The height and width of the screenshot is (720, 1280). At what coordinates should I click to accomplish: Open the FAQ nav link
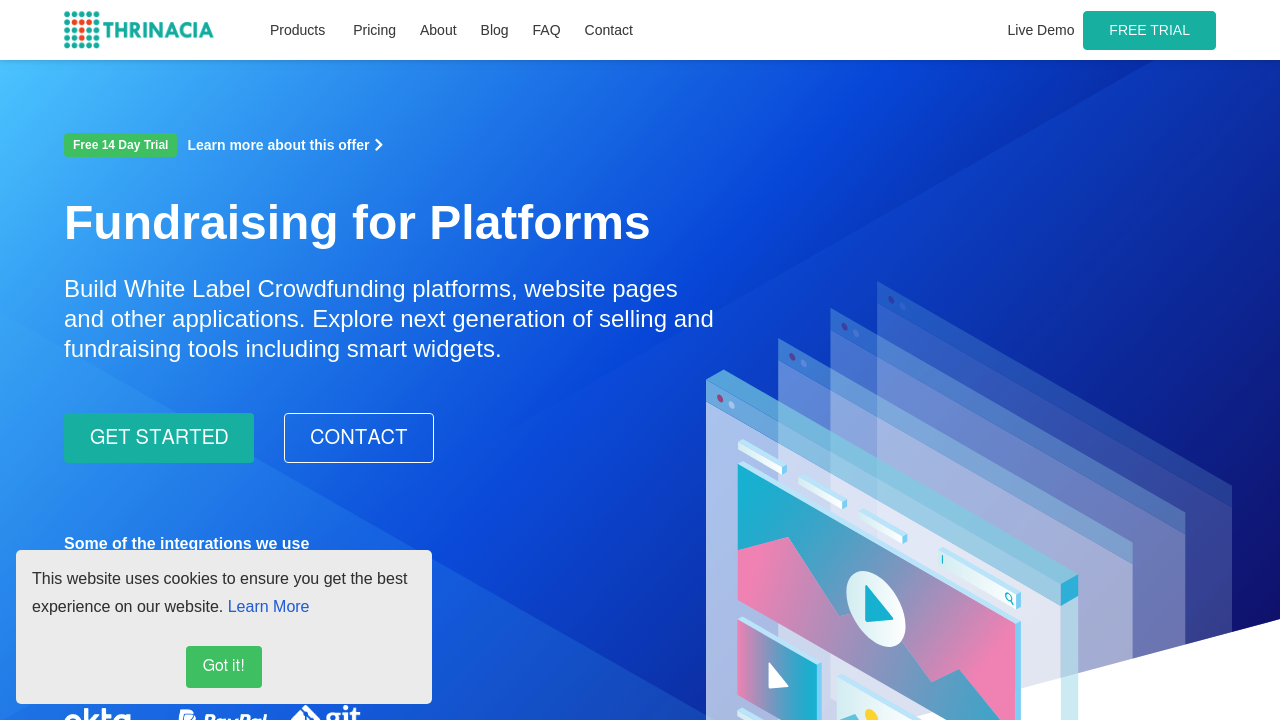click(x=546, y=30)
